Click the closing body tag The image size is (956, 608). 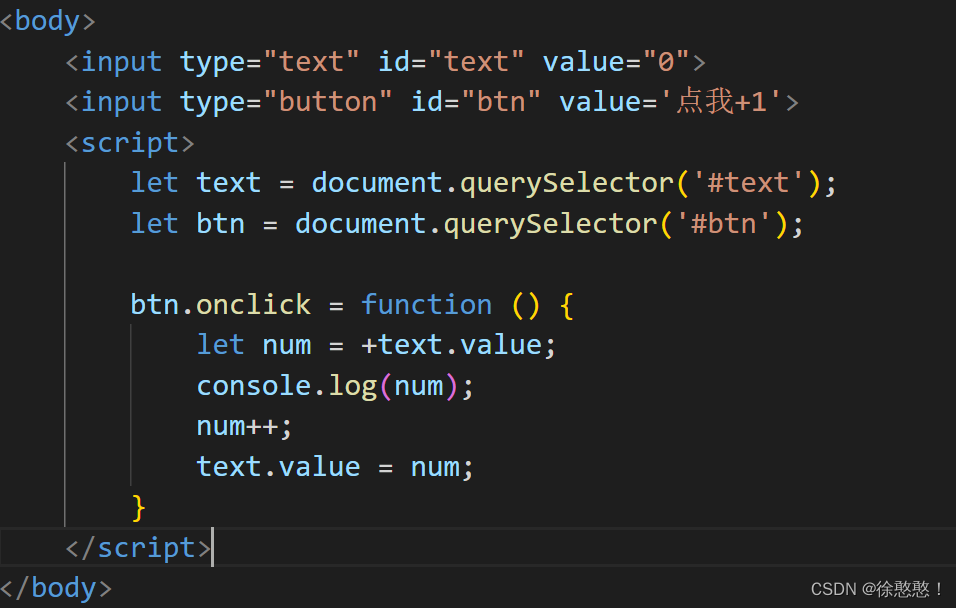pyautogui.click(x=55, y=588)
